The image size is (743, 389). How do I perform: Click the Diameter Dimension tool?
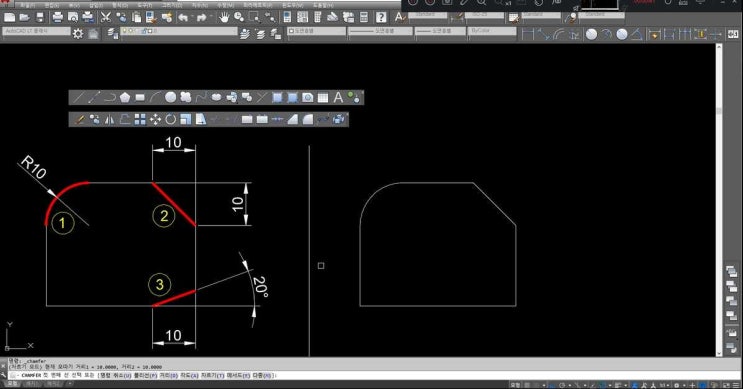pyautogui.click(x=622, y=34)
